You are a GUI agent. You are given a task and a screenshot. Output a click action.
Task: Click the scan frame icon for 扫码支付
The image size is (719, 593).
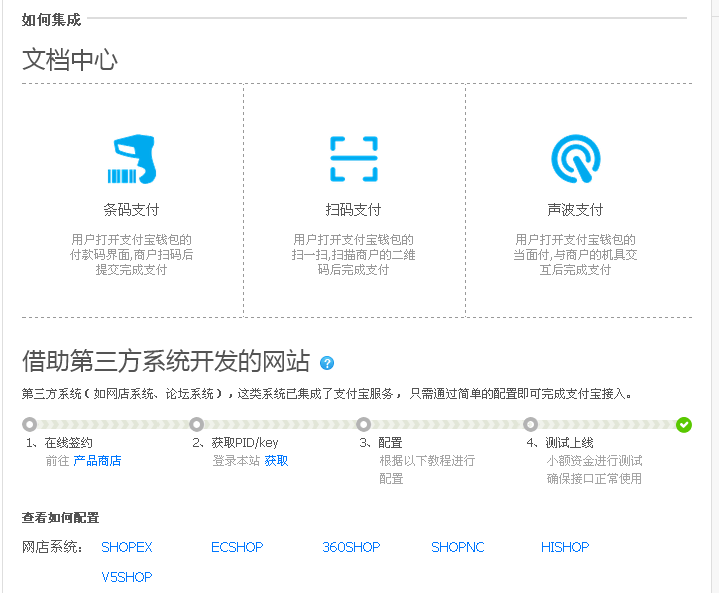(x=354, y=159)
